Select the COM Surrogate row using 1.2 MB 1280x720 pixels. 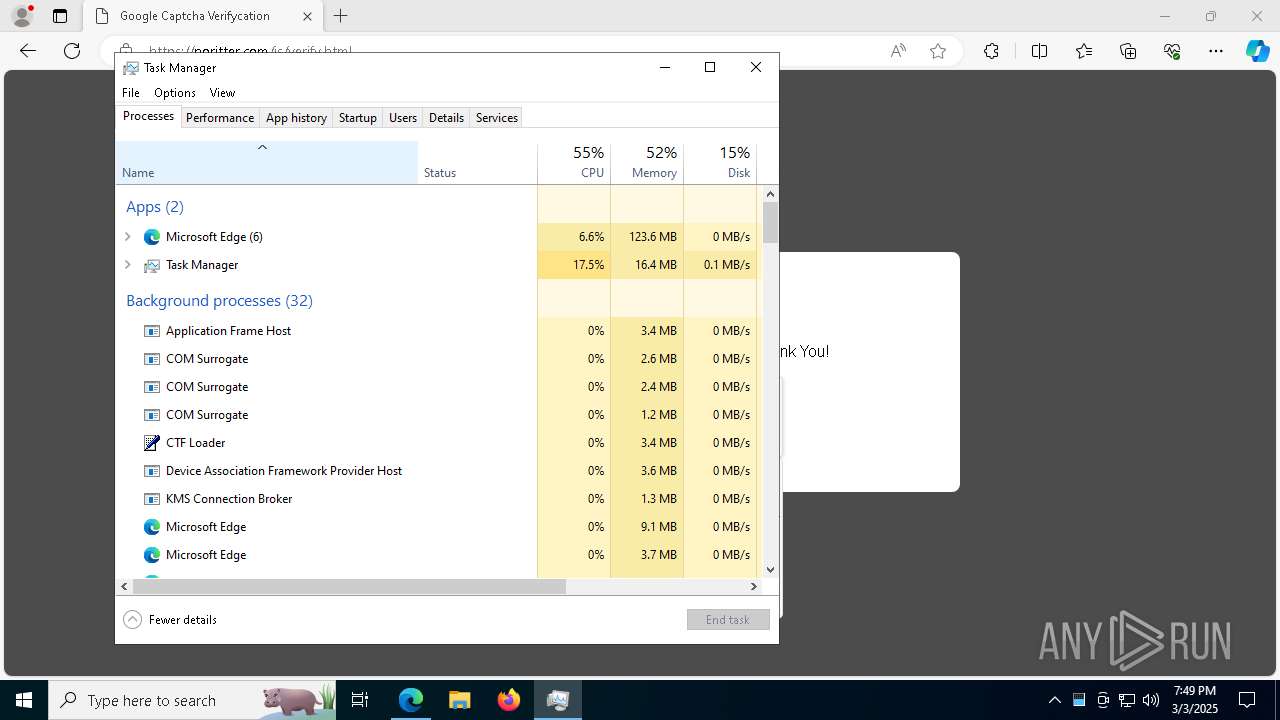point(436,415)
